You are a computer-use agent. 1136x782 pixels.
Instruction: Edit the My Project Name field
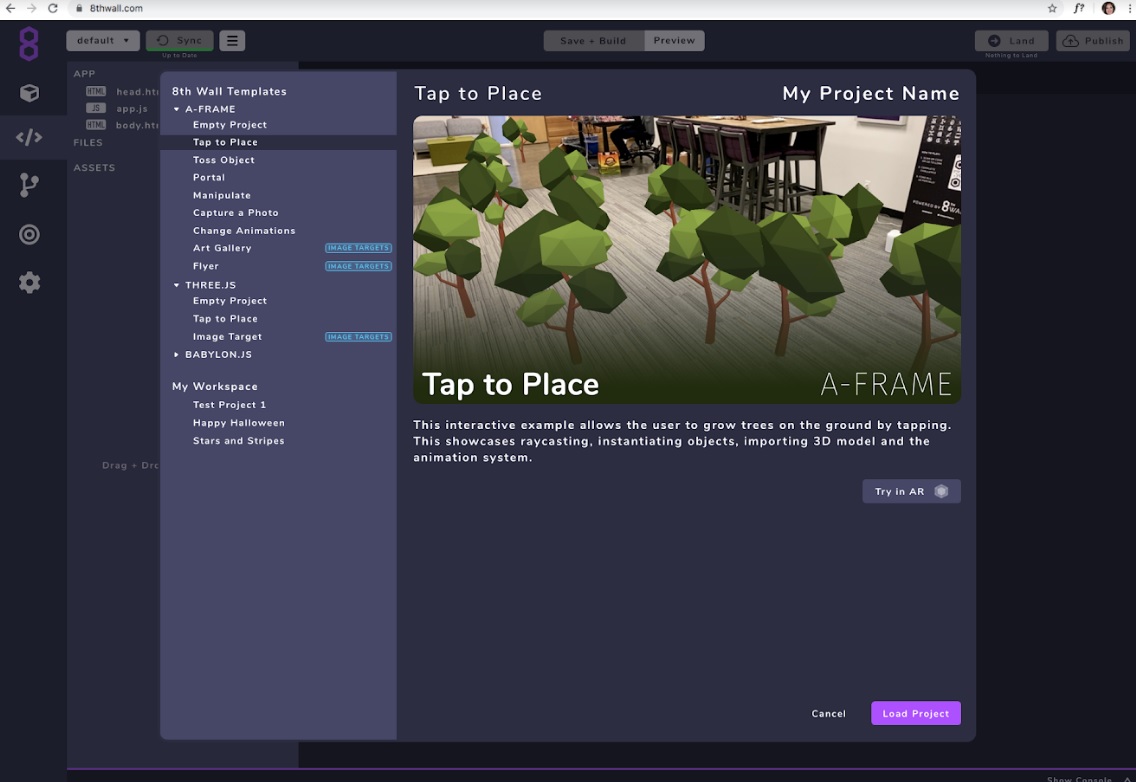point(871,93)
